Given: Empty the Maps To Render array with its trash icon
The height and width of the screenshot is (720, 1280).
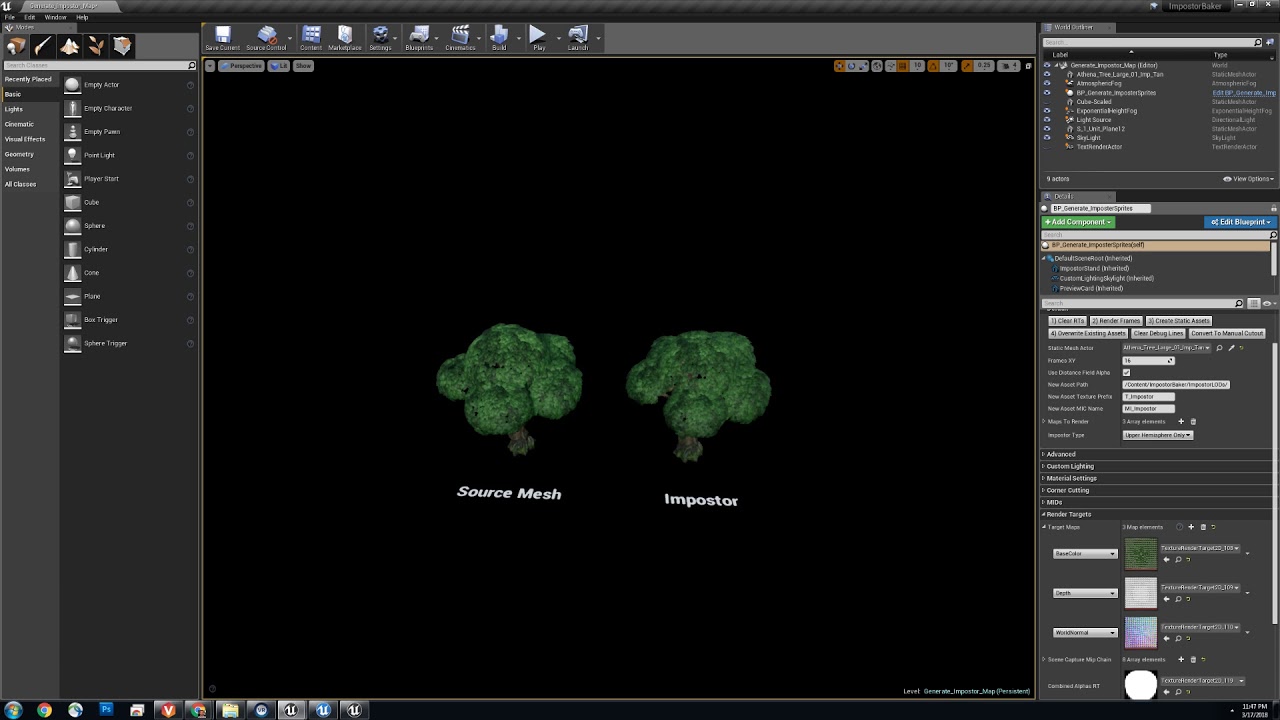Looking at the screenshot, I should 1193,421.
